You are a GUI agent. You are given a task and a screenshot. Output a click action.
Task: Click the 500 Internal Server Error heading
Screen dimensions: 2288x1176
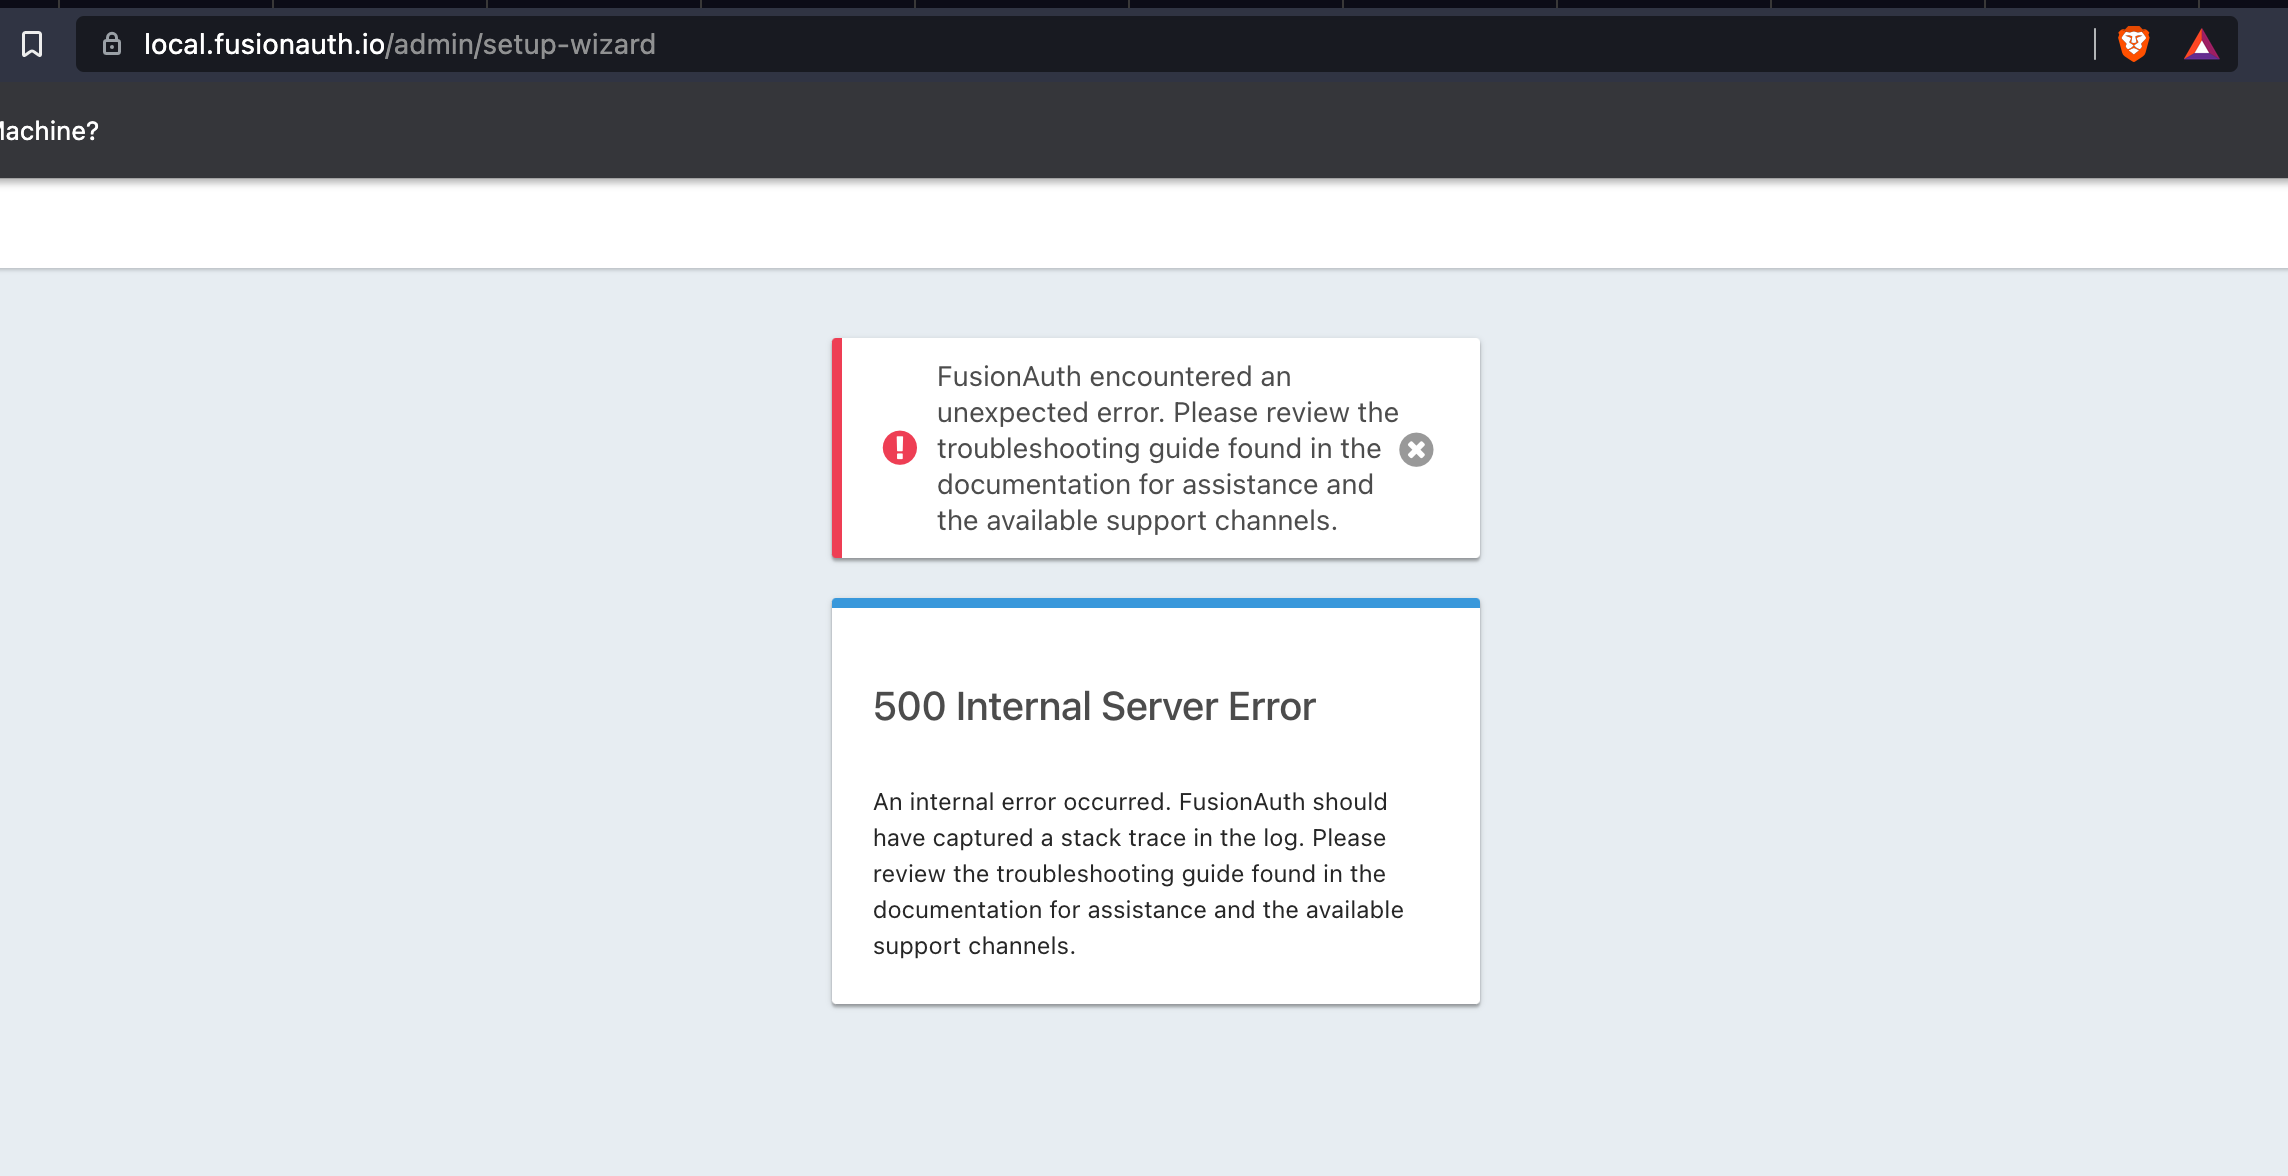[1093, 705]
